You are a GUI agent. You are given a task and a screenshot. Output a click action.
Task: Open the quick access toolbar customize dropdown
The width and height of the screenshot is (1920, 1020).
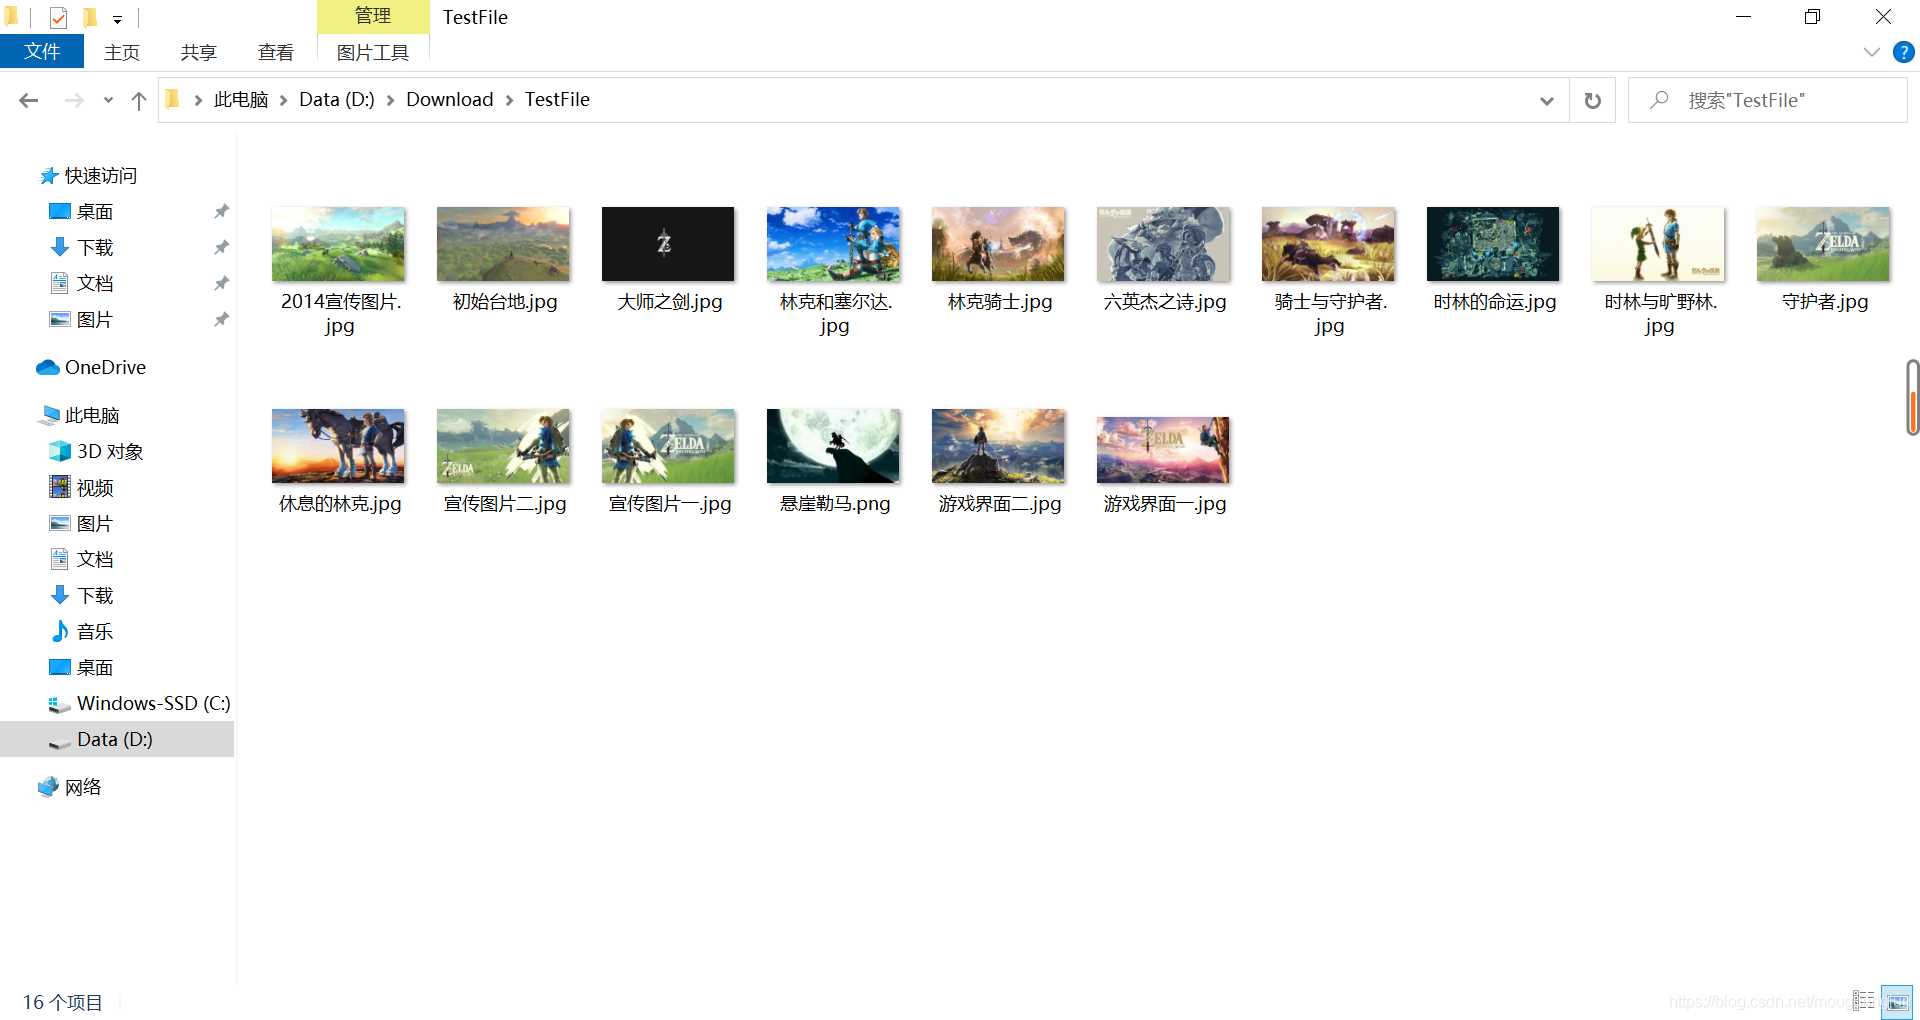click(117, 19)
